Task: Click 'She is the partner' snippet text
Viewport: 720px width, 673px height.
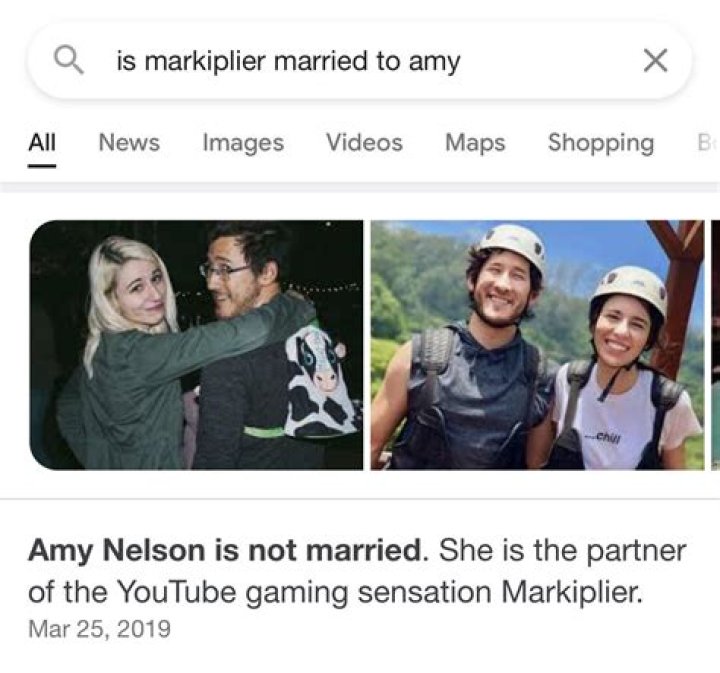Action: tap(562, 551)
